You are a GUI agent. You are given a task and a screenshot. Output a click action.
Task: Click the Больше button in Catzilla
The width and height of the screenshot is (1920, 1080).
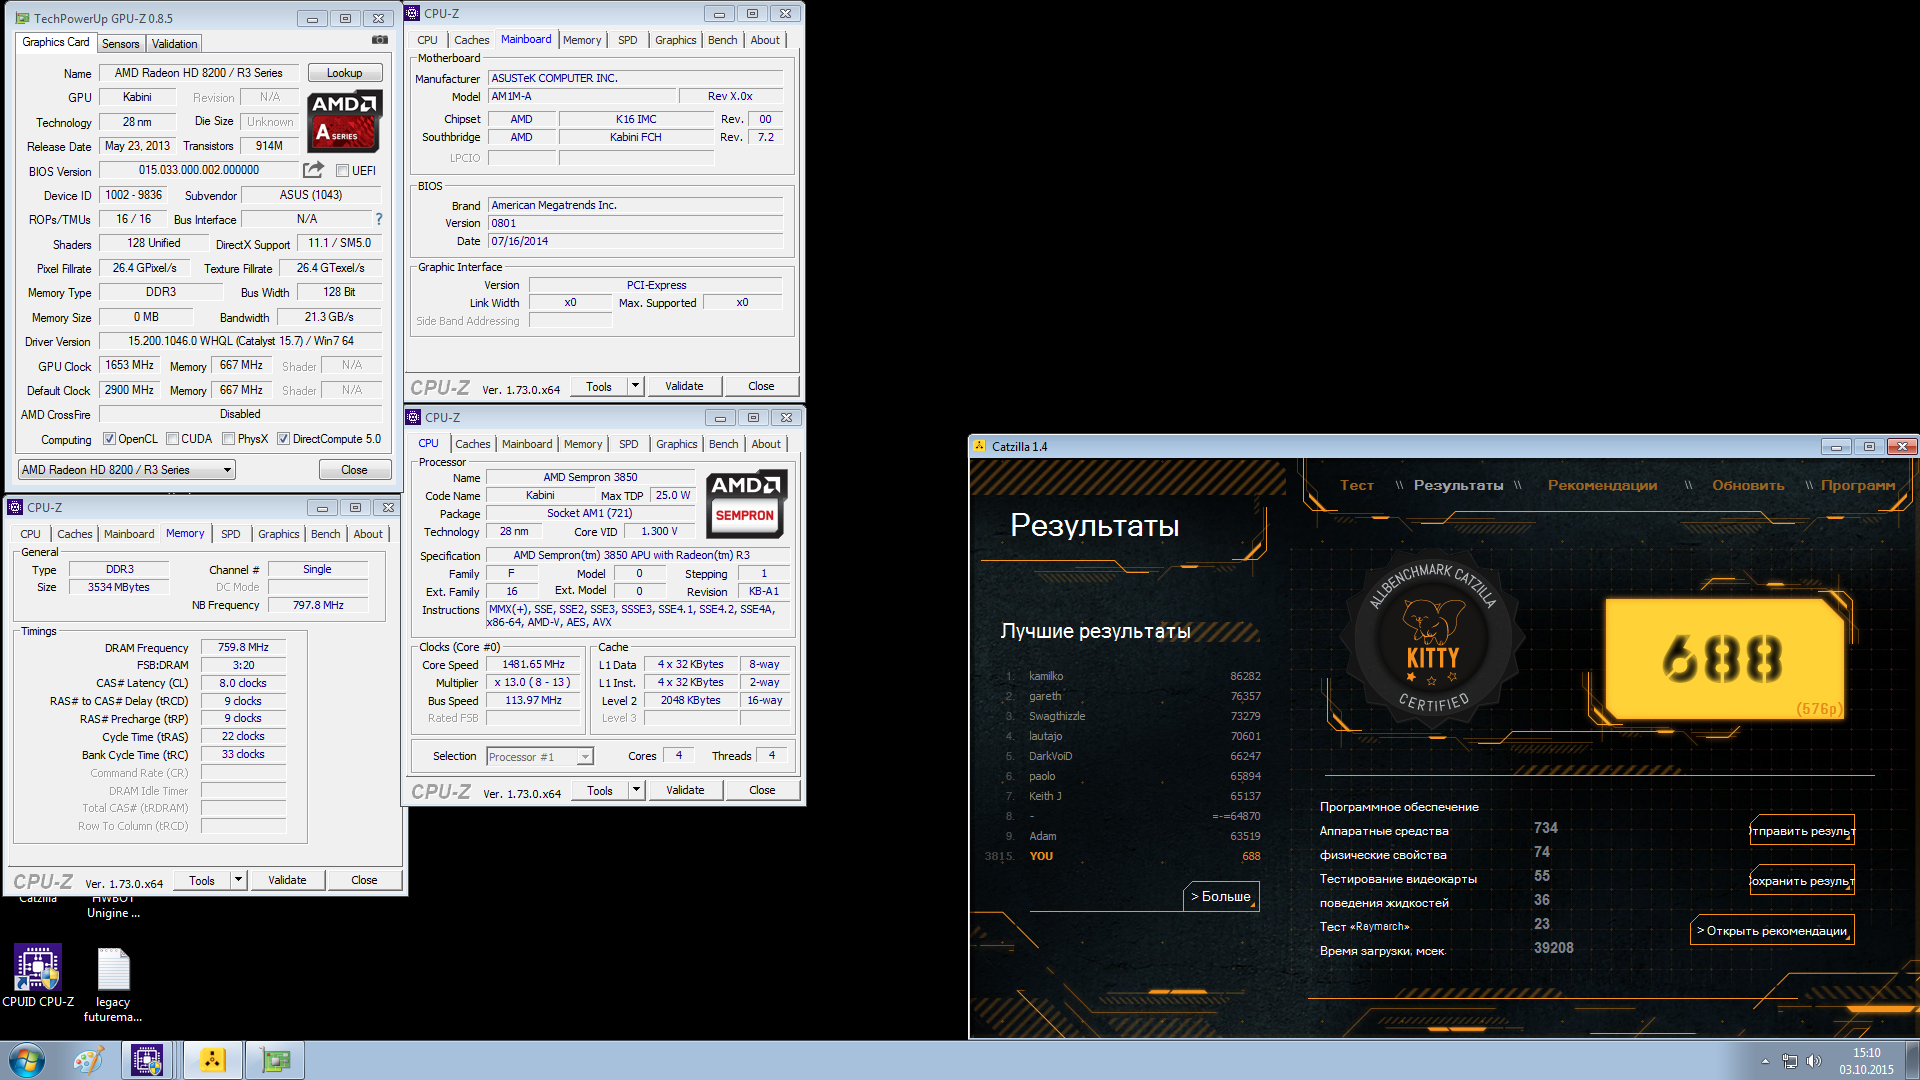[x=1221, y=896]
